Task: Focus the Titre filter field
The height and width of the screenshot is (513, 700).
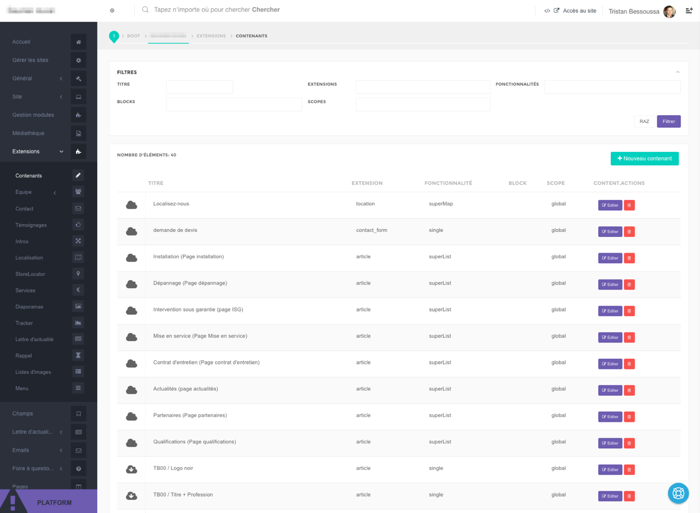Action: click(200, 87)
